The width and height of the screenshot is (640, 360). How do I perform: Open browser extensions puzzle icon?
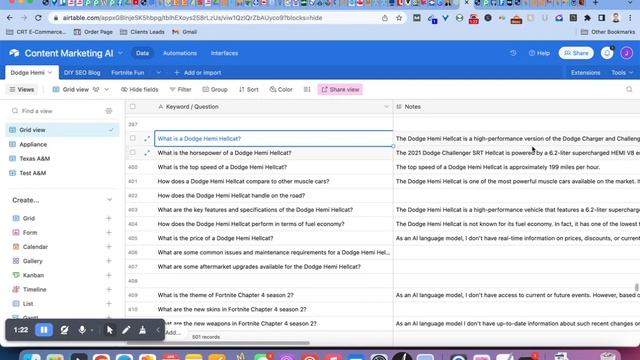[x=587, y=18]
